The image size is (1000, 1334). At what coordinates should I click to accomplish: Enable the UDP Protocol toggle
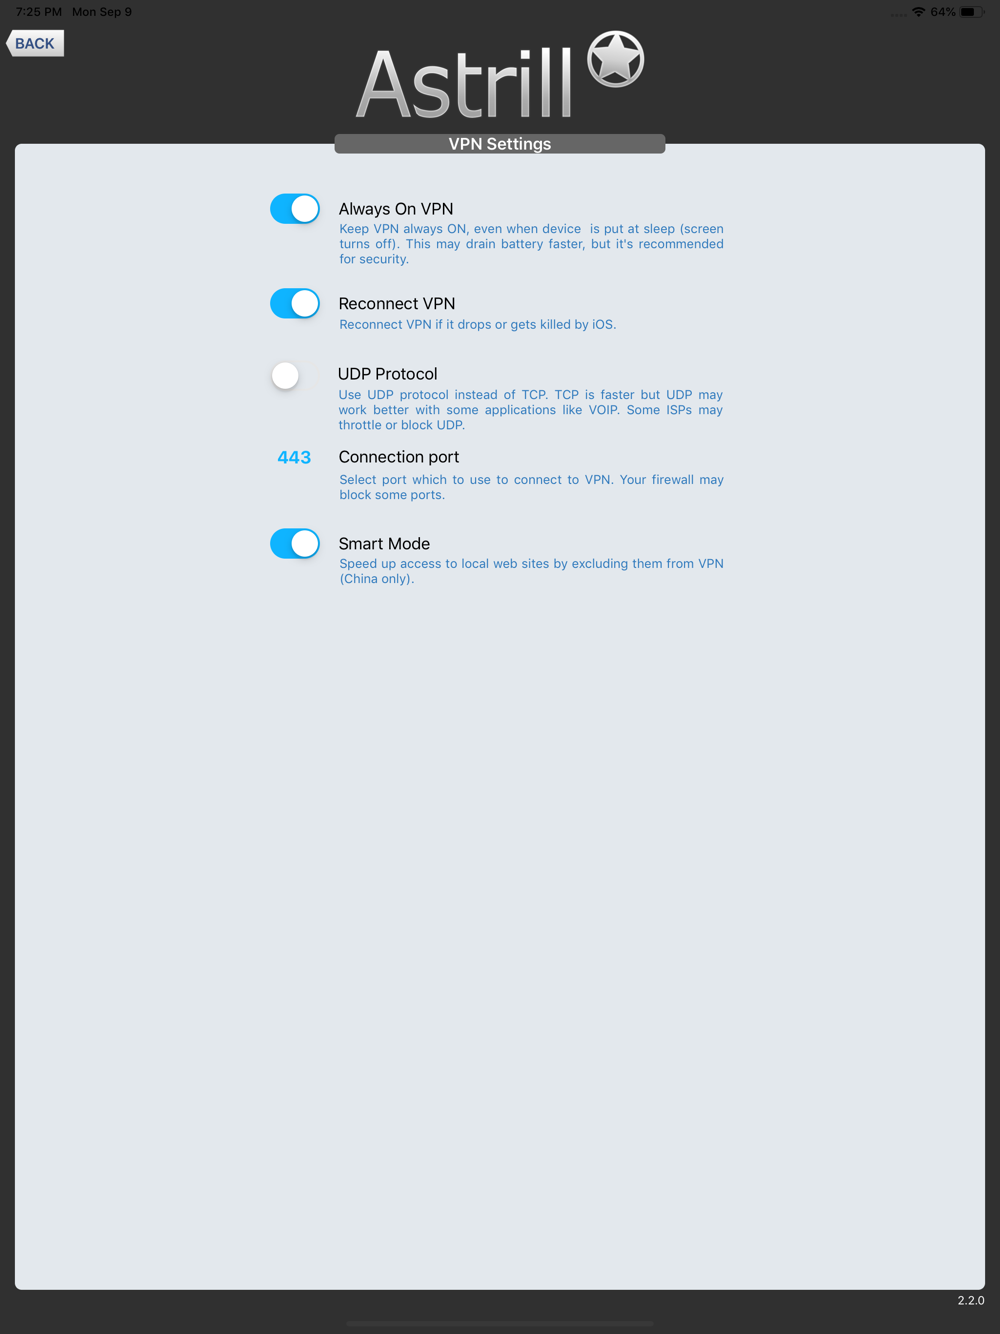(x=295, y=375)
